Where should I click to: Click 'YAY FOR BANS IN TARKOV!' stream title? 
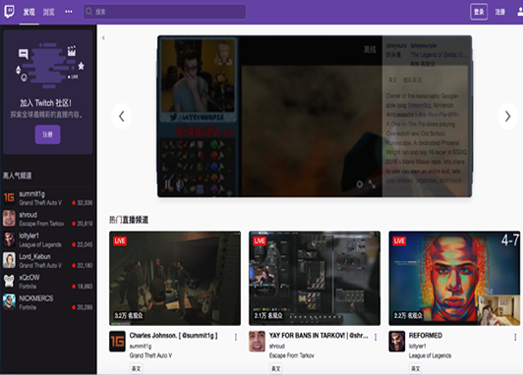319,335
